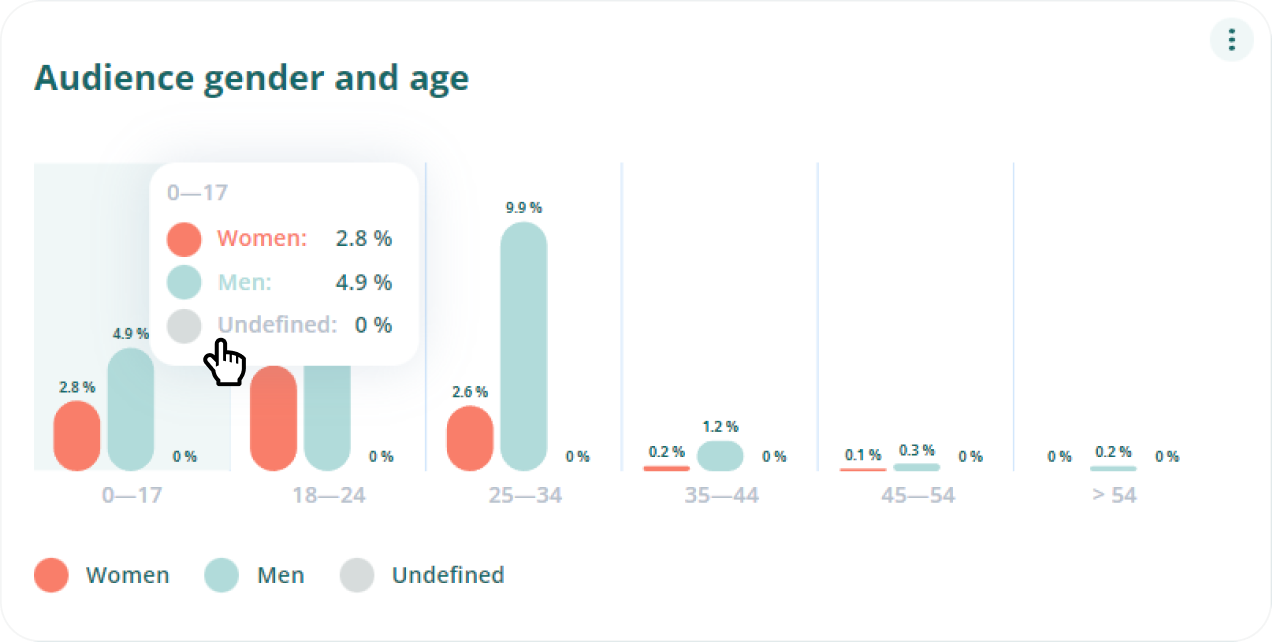The image size is (1272, 642).
Task: Select the 35—44 age group label
Action: pos(720,495)
